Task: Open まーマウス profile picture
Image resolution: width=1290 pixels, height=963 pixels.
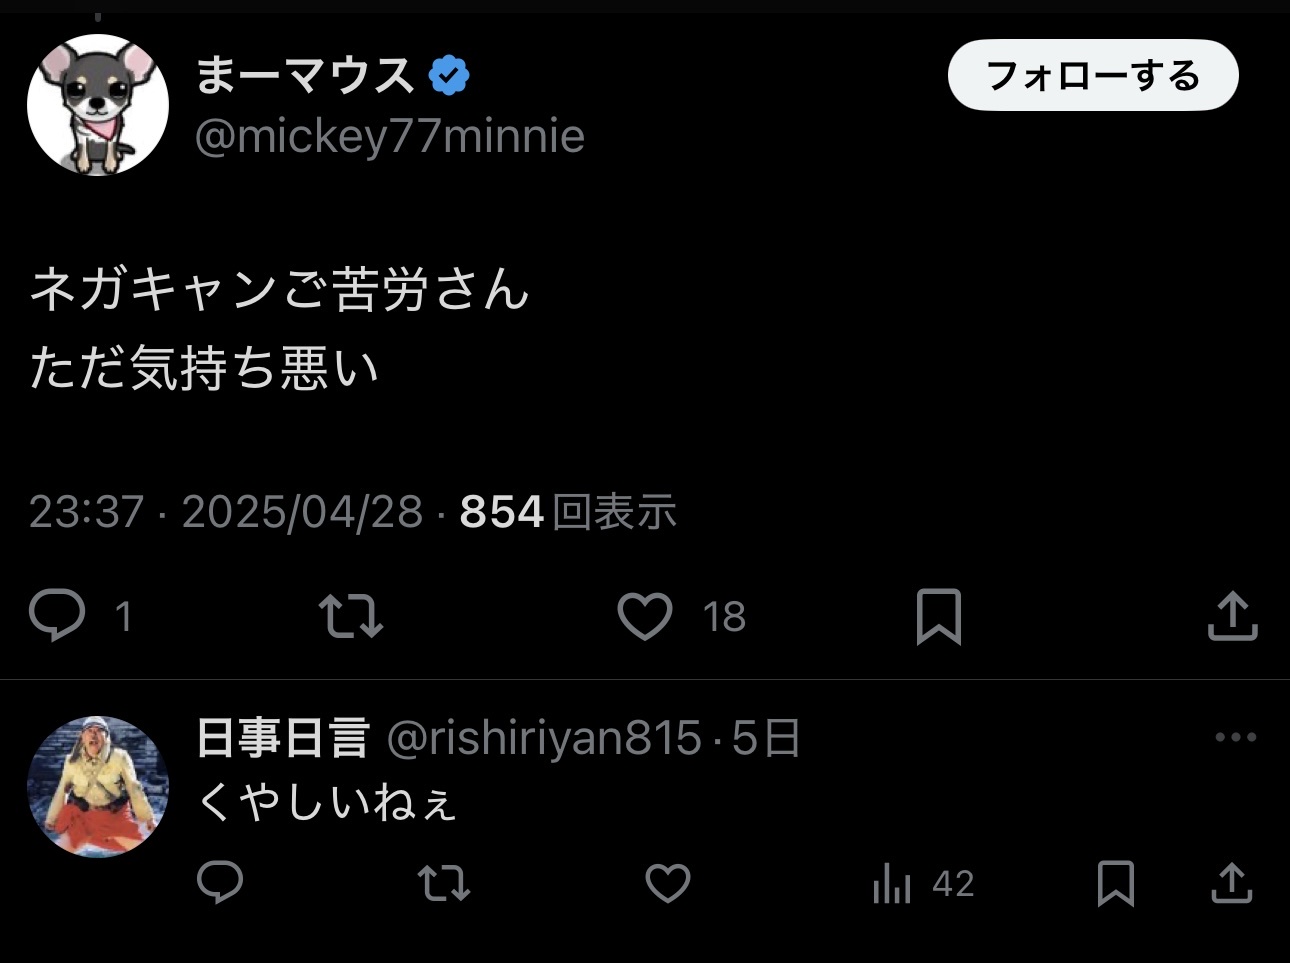Action: pyautogui.click(x=98, y=105)
